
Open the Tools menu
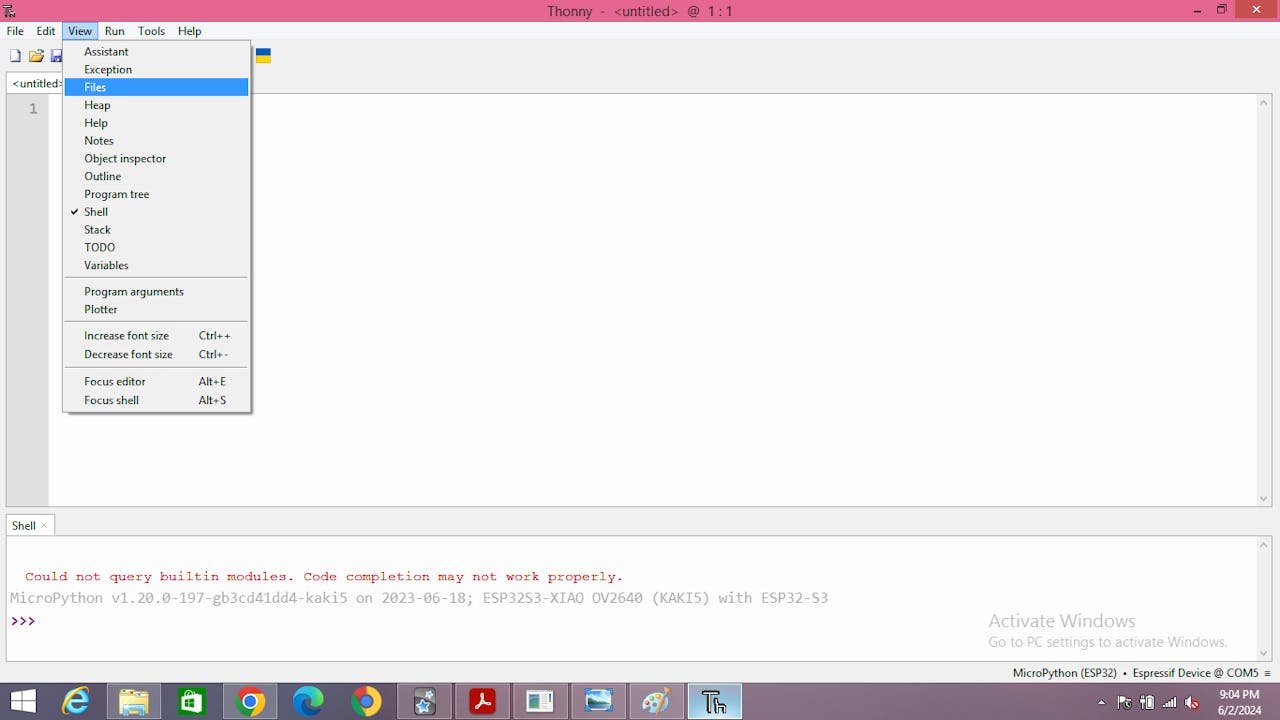pyautogui.click(x=151, y=31)
